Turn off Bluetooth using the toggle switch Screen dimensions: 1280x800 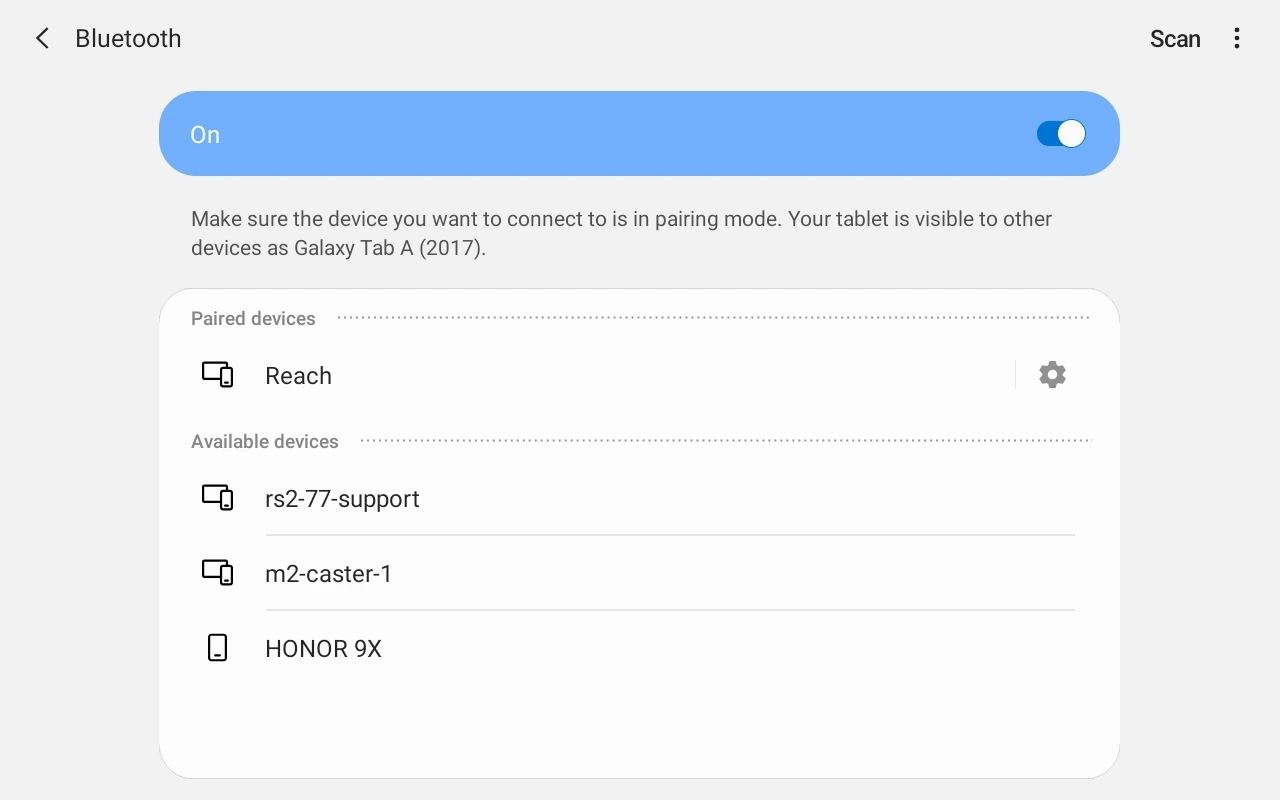coord(1060,133)
